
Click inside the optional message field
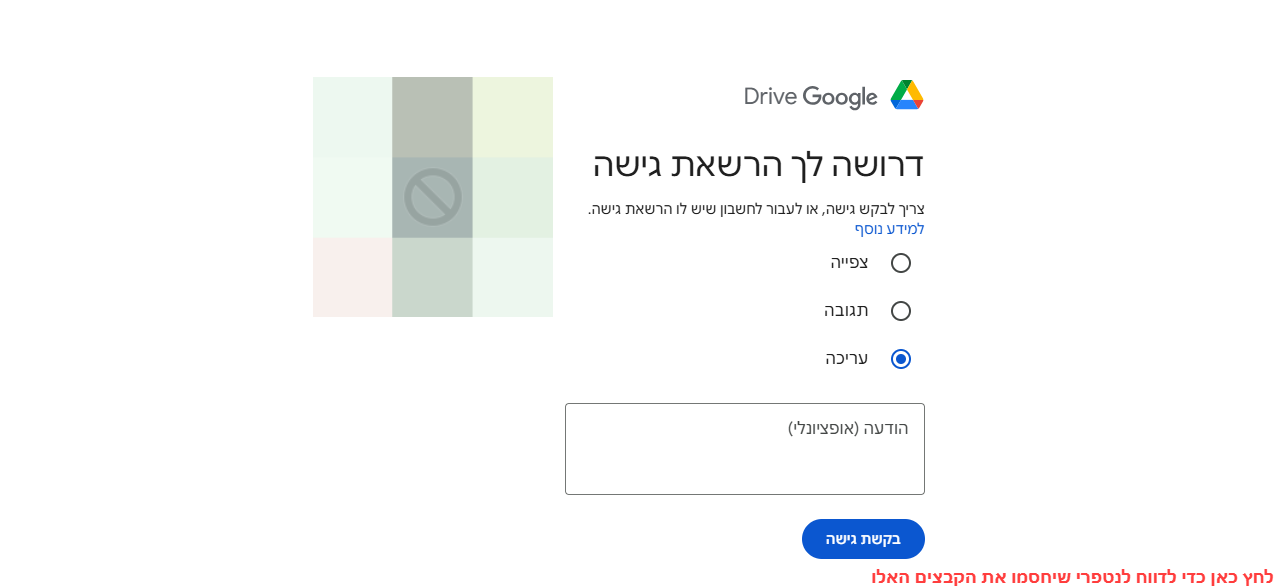click(x=744, y=448)
